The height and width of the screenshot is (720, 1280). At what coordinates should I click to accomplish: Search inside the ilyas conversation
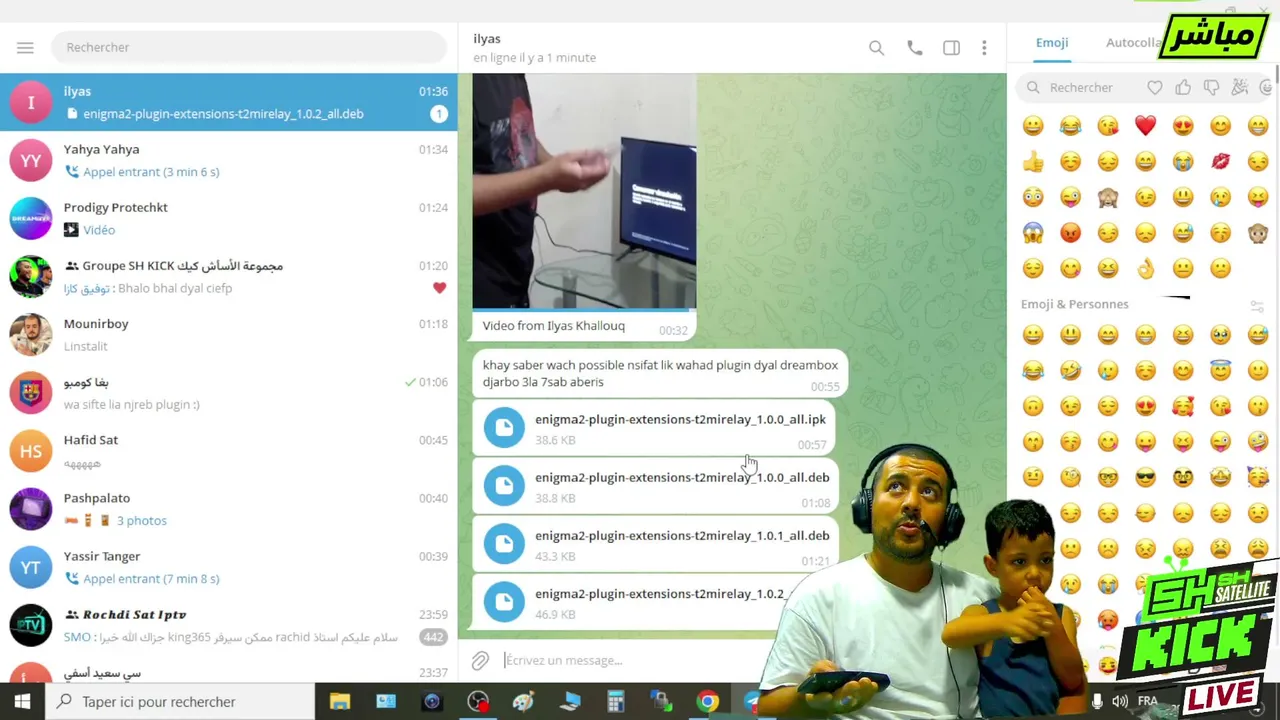[x=876, y=47]
